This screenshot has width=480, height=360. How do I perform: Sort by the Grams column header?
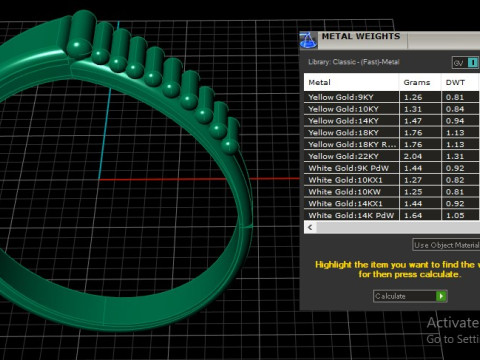click(420, 82)
